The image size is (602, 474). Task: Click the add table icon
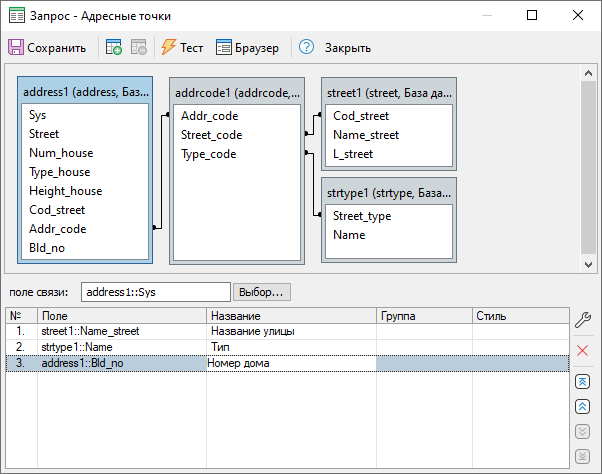point(114,48)
